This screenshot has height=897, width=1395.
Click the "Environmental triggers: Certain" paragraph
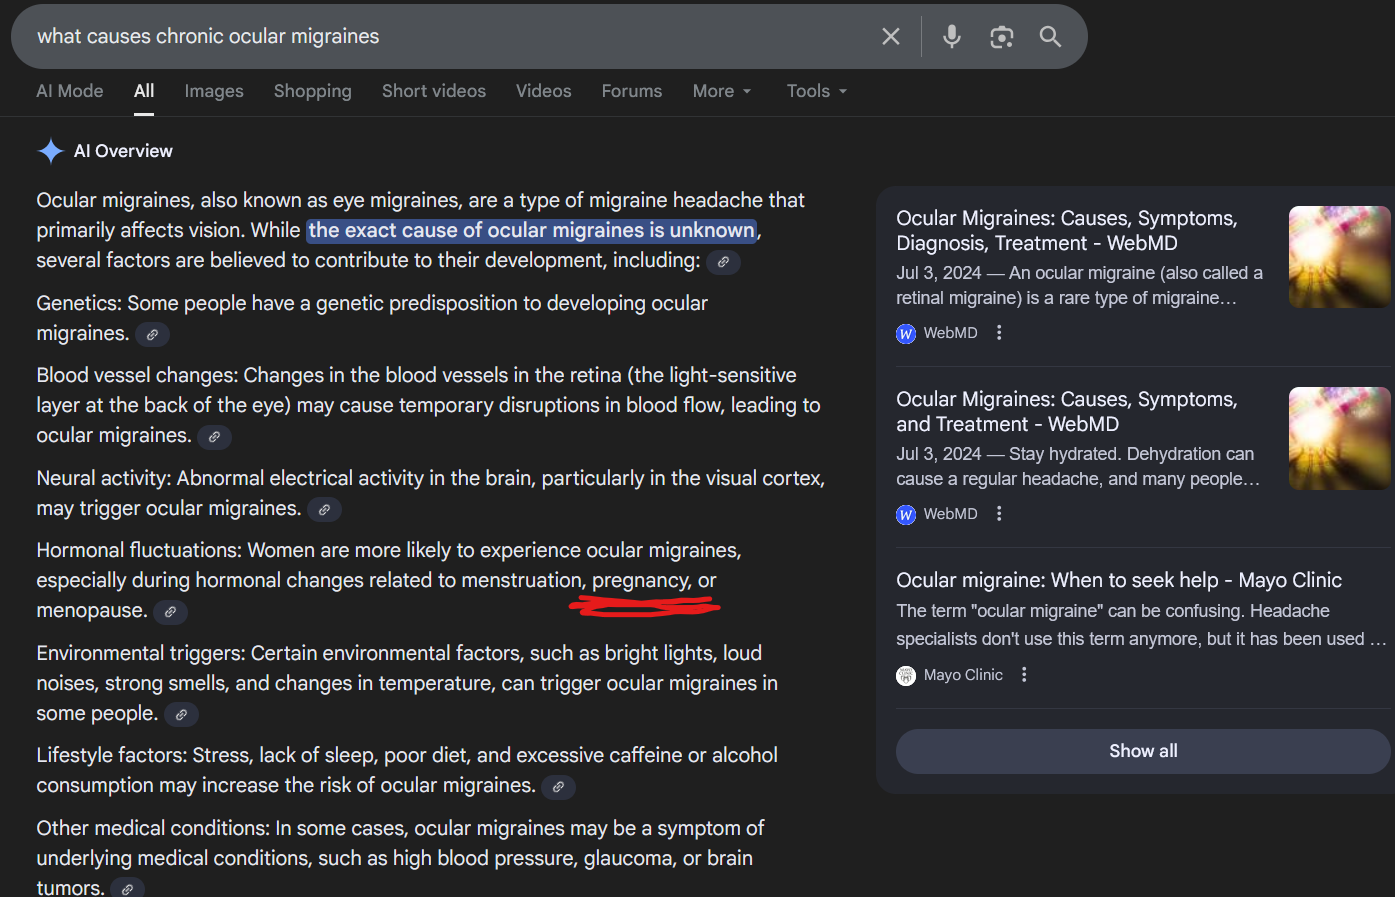[407, 683]
